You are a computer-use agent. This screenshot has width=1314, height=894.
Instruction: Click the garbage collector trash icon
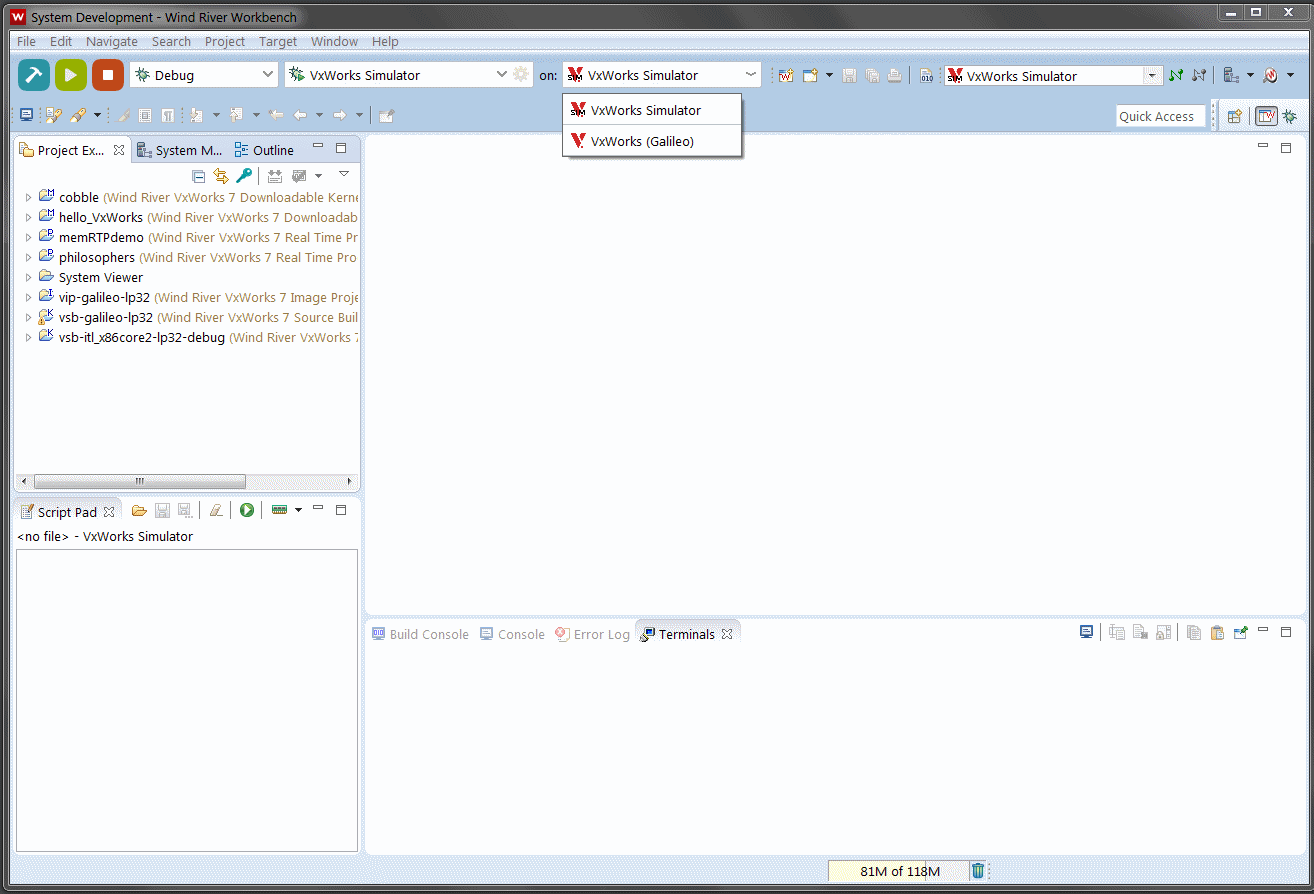978,871
